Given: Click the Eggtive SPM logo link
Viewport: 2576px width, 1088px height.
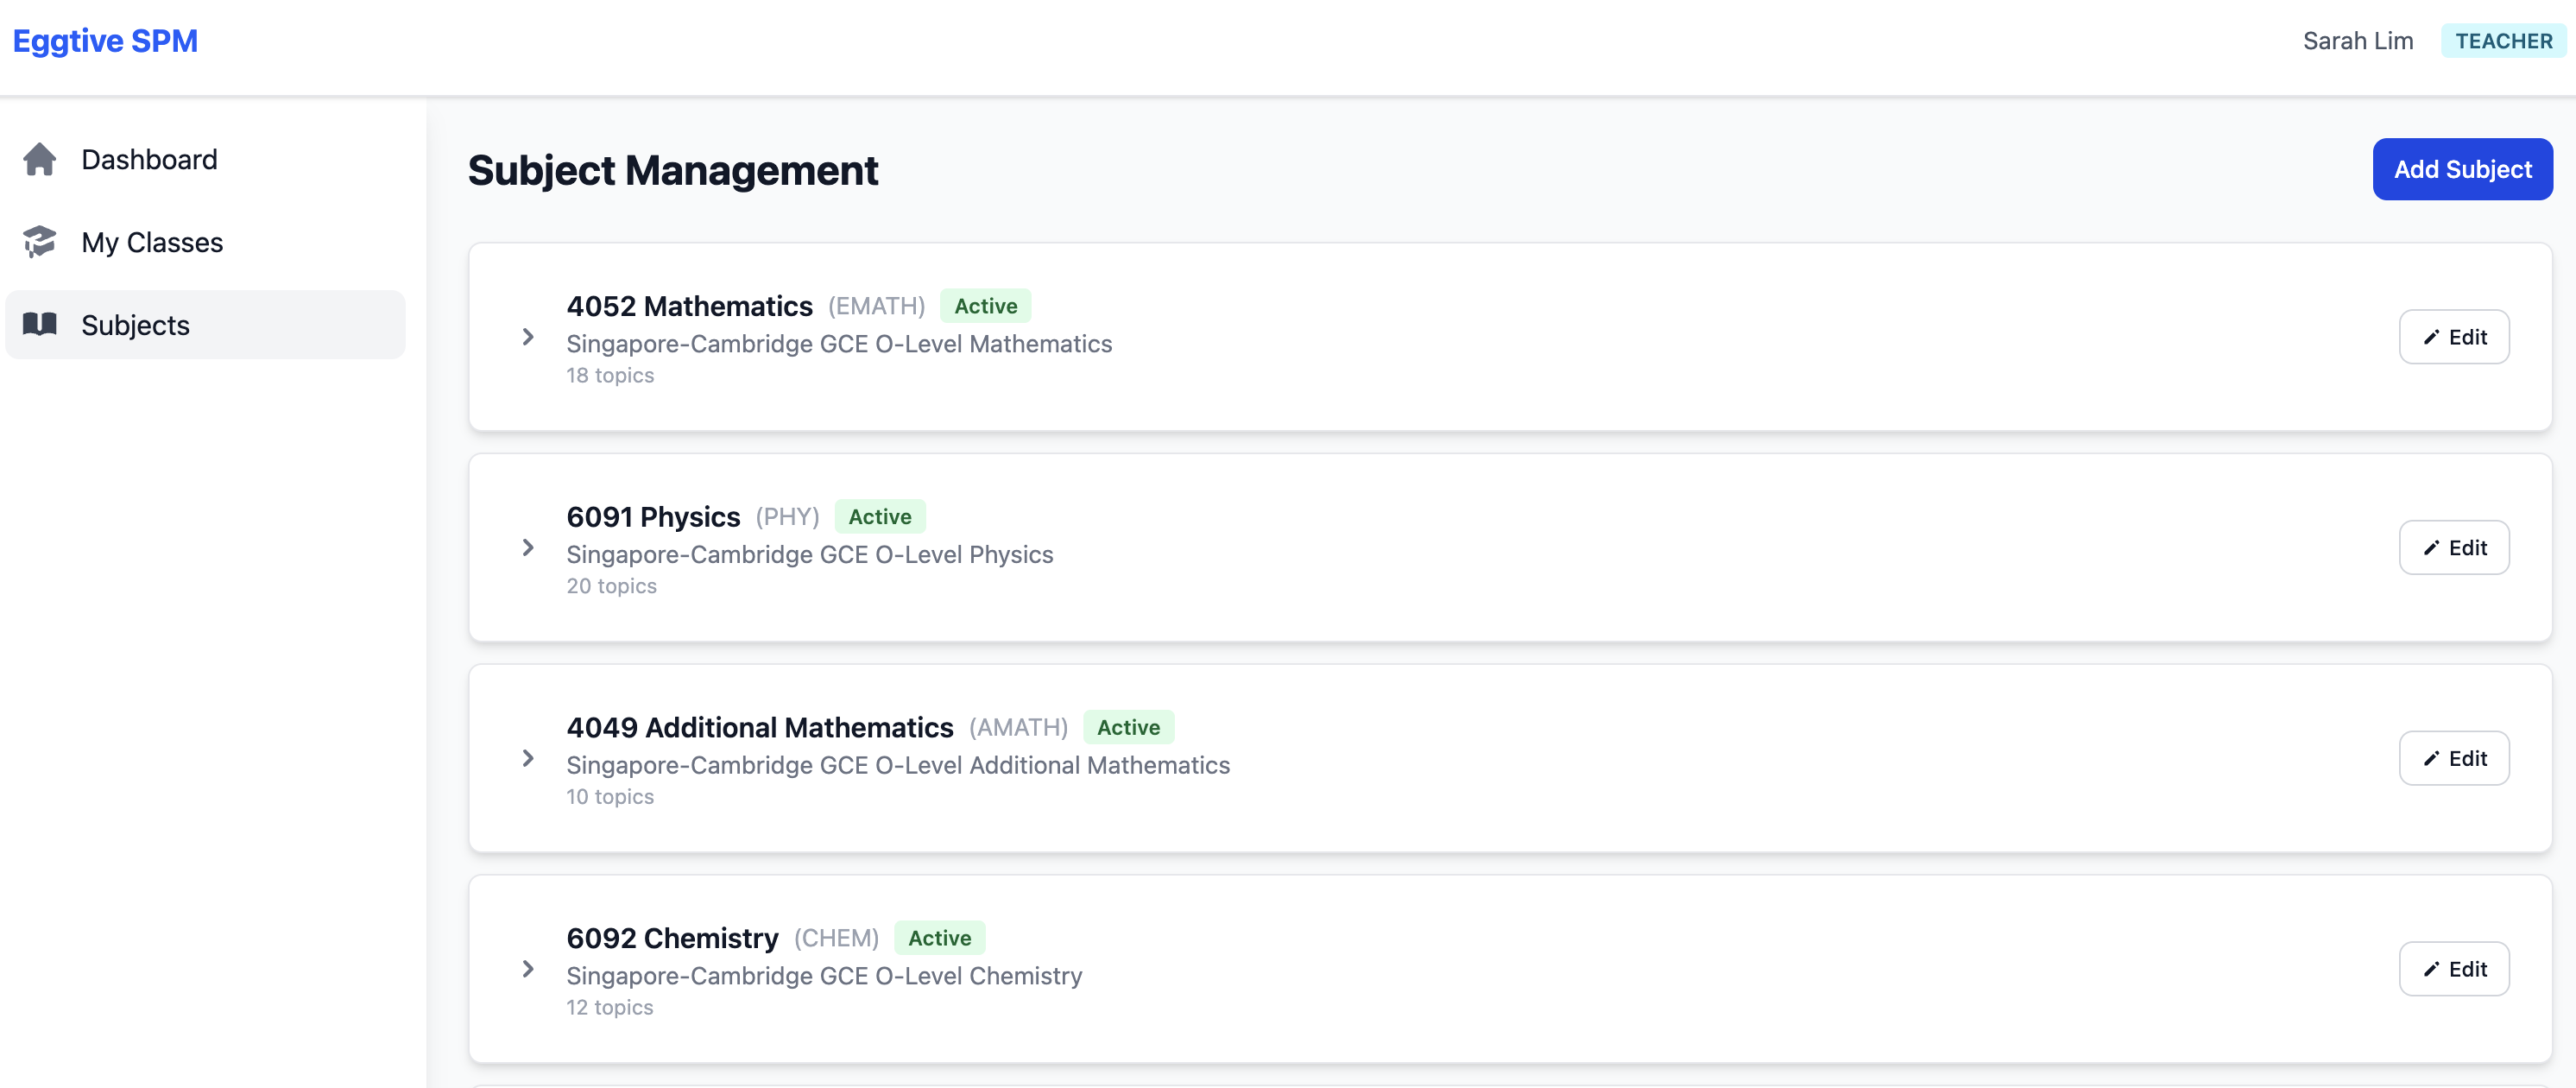Looking at the screenshot, I should [x=105, y=41].
